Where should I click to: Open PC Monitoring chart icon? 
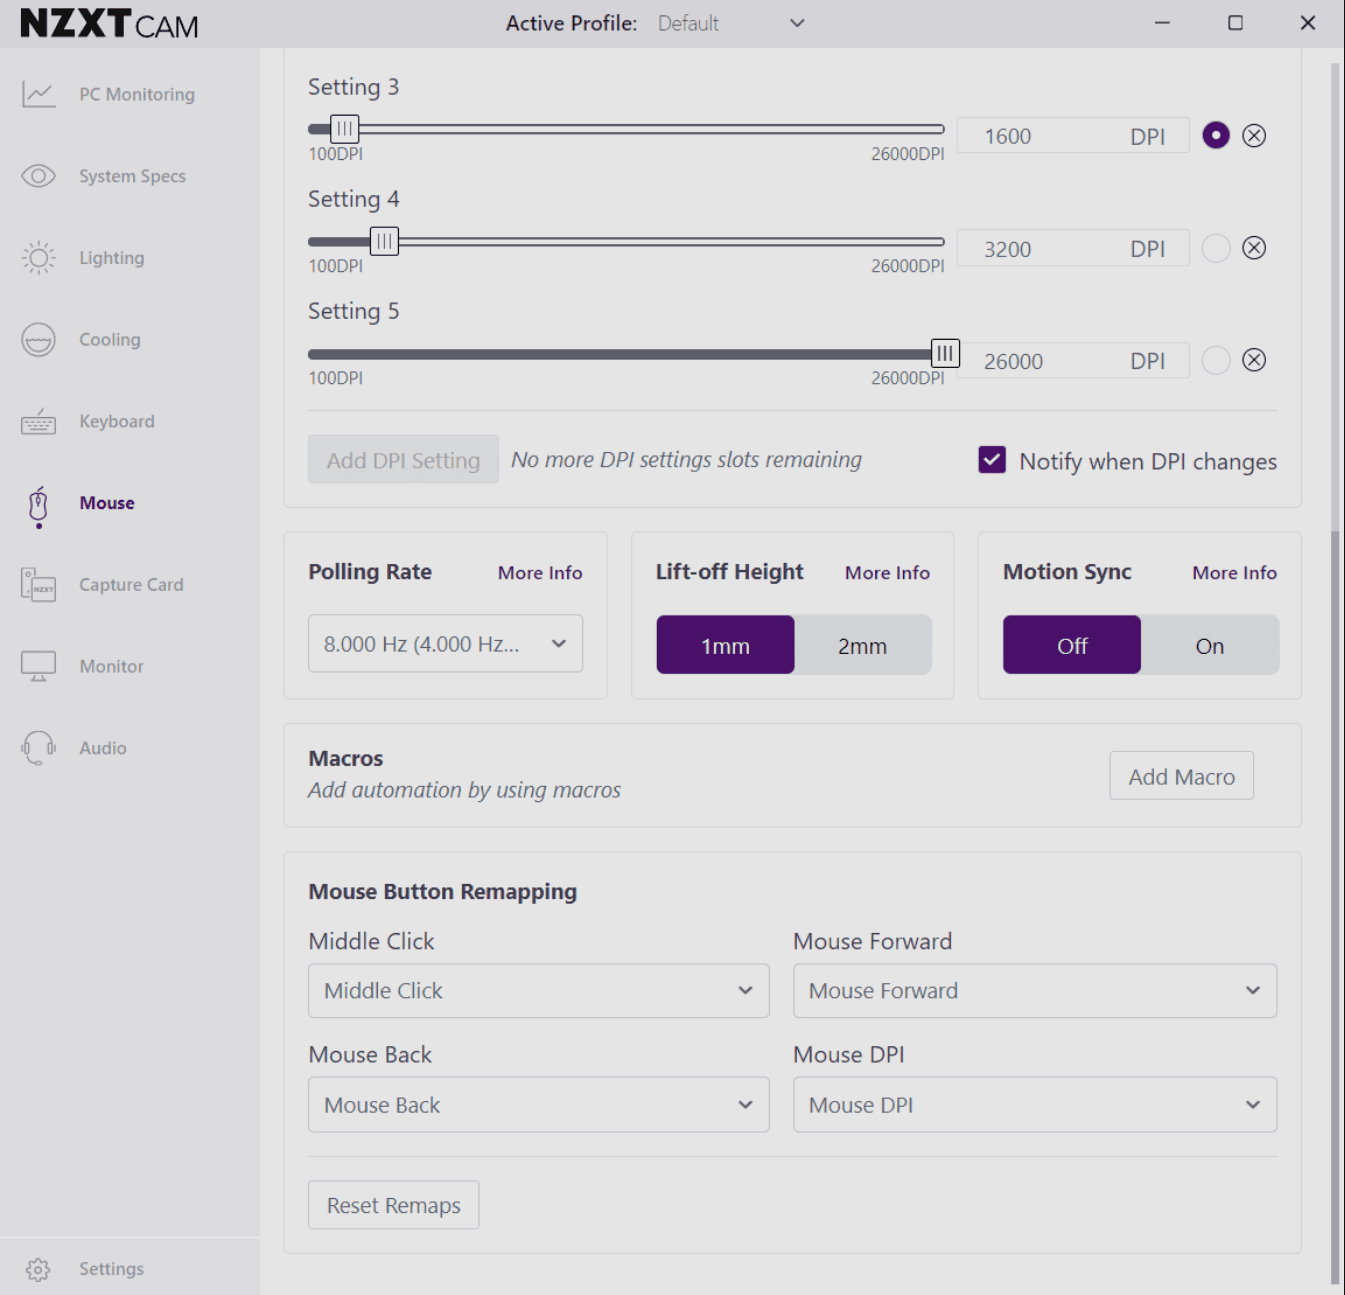(38, 95)
